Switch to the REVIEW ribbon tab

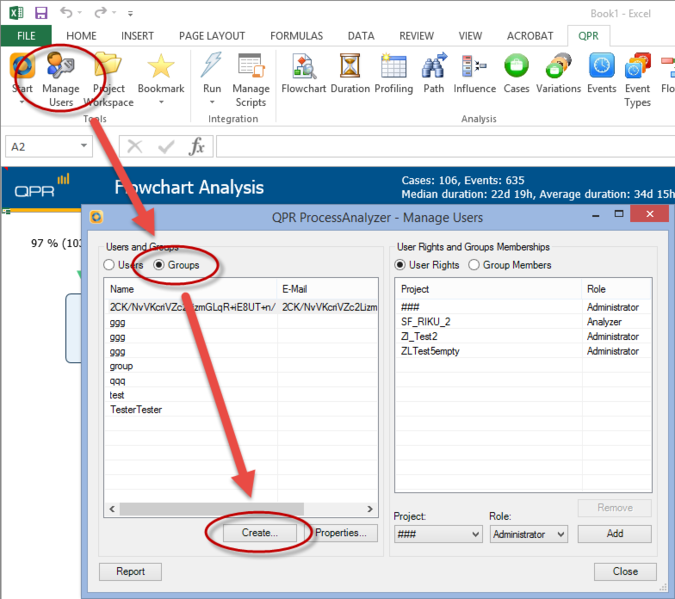[416, 36]
